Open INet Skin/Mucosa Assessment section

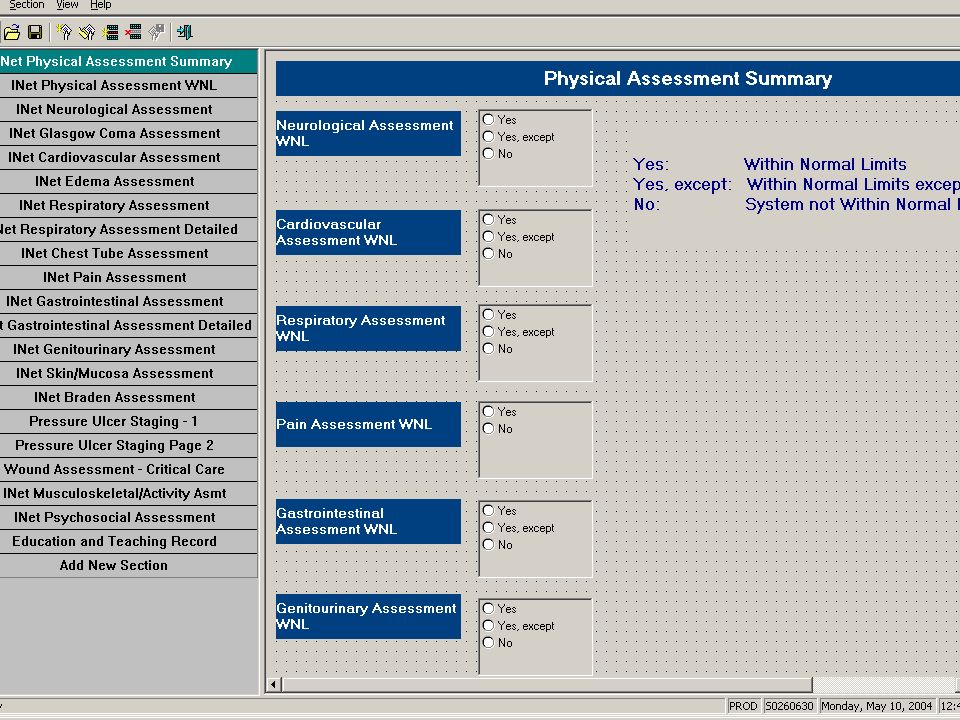click(129, 373)
